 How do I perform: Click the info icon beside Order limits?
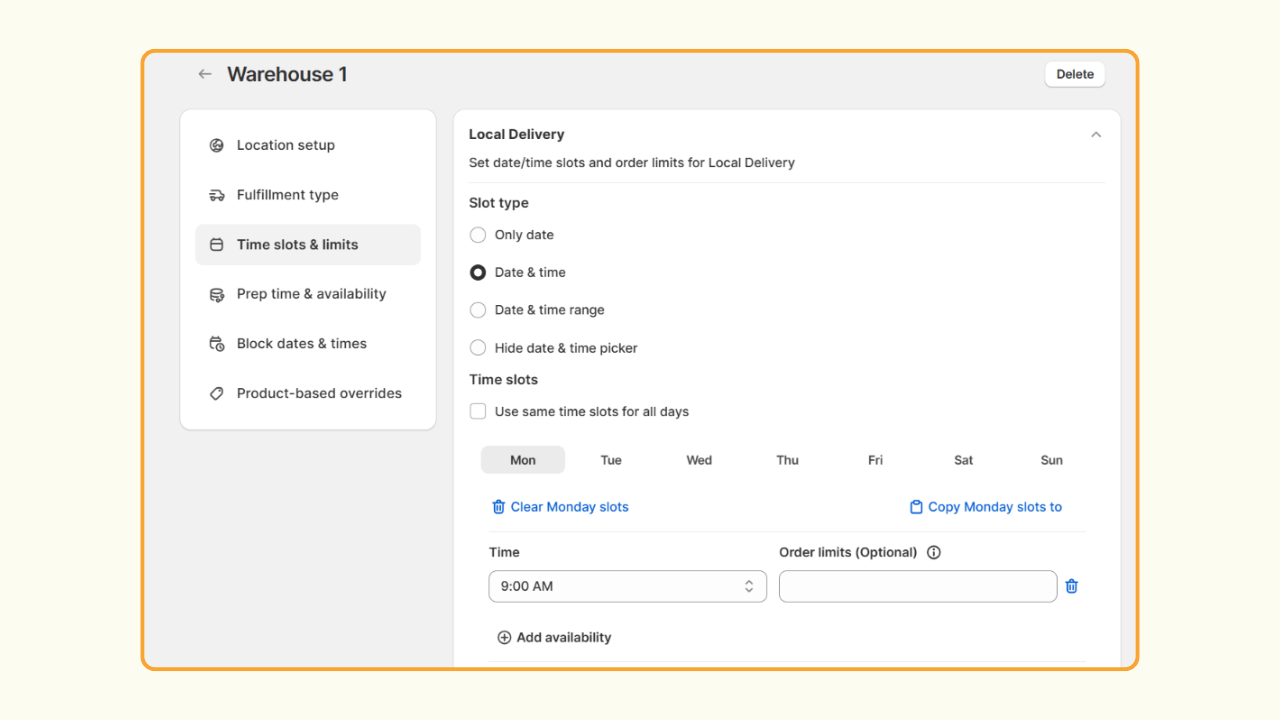pos(934,552)
